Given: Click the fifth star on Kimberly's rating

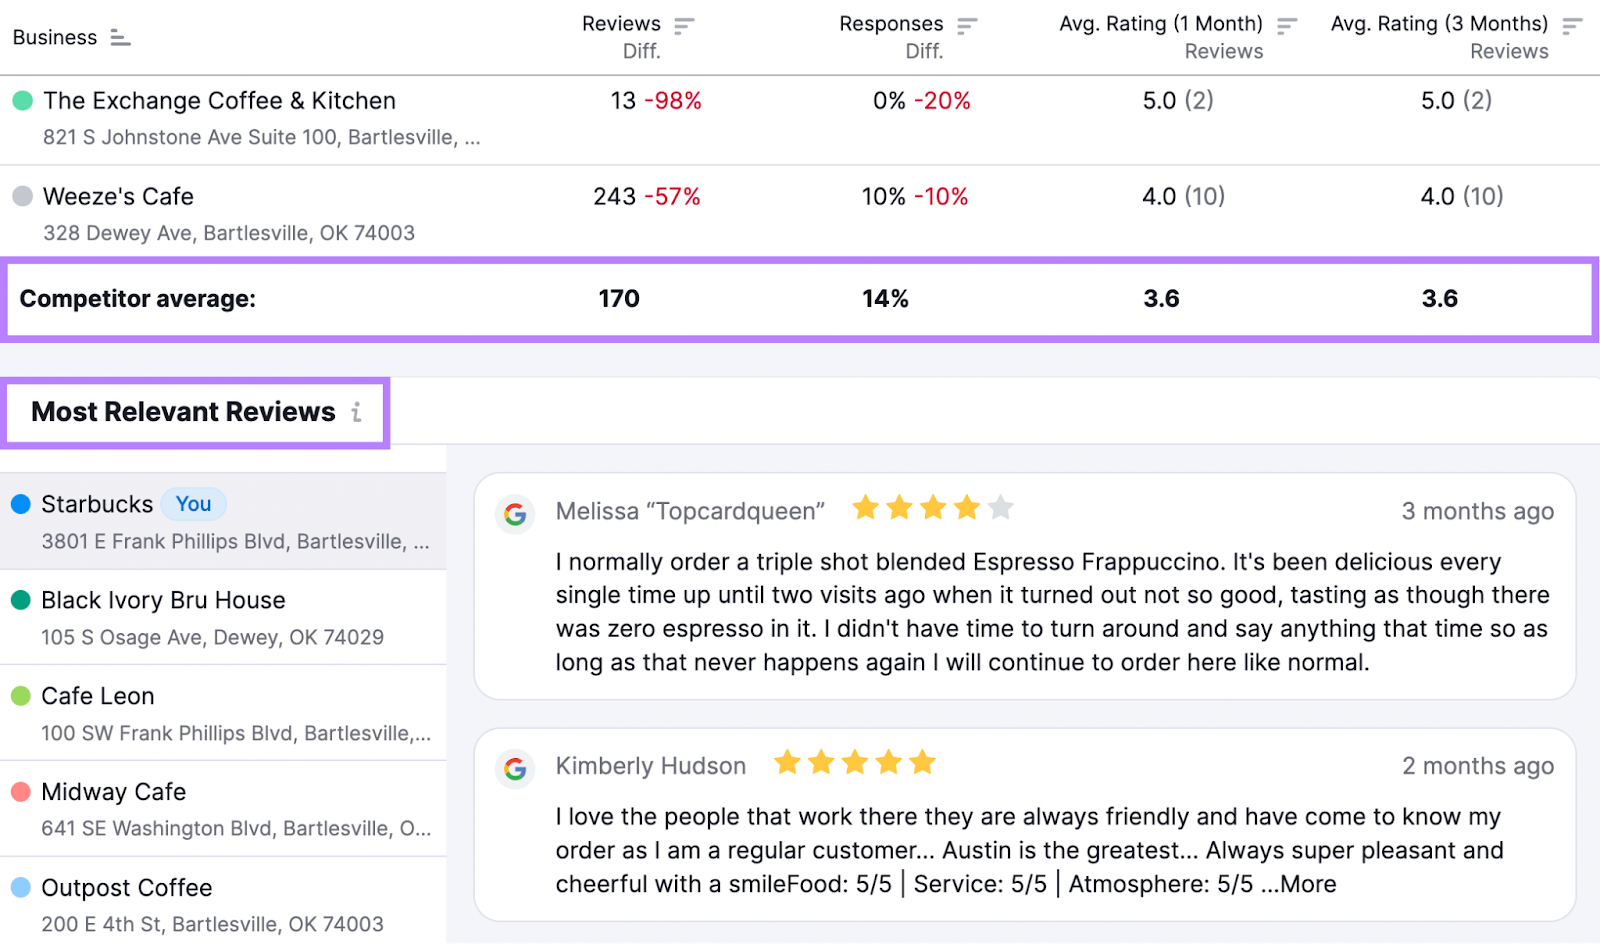Looking at the screenshot, I should (x=921, y=762).
